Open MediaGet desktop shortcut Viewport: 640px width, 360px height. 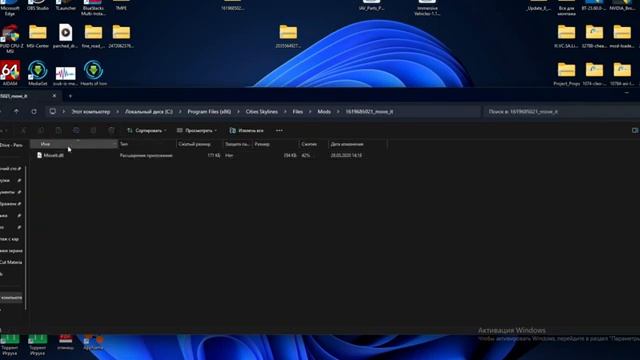coord(38,73)
